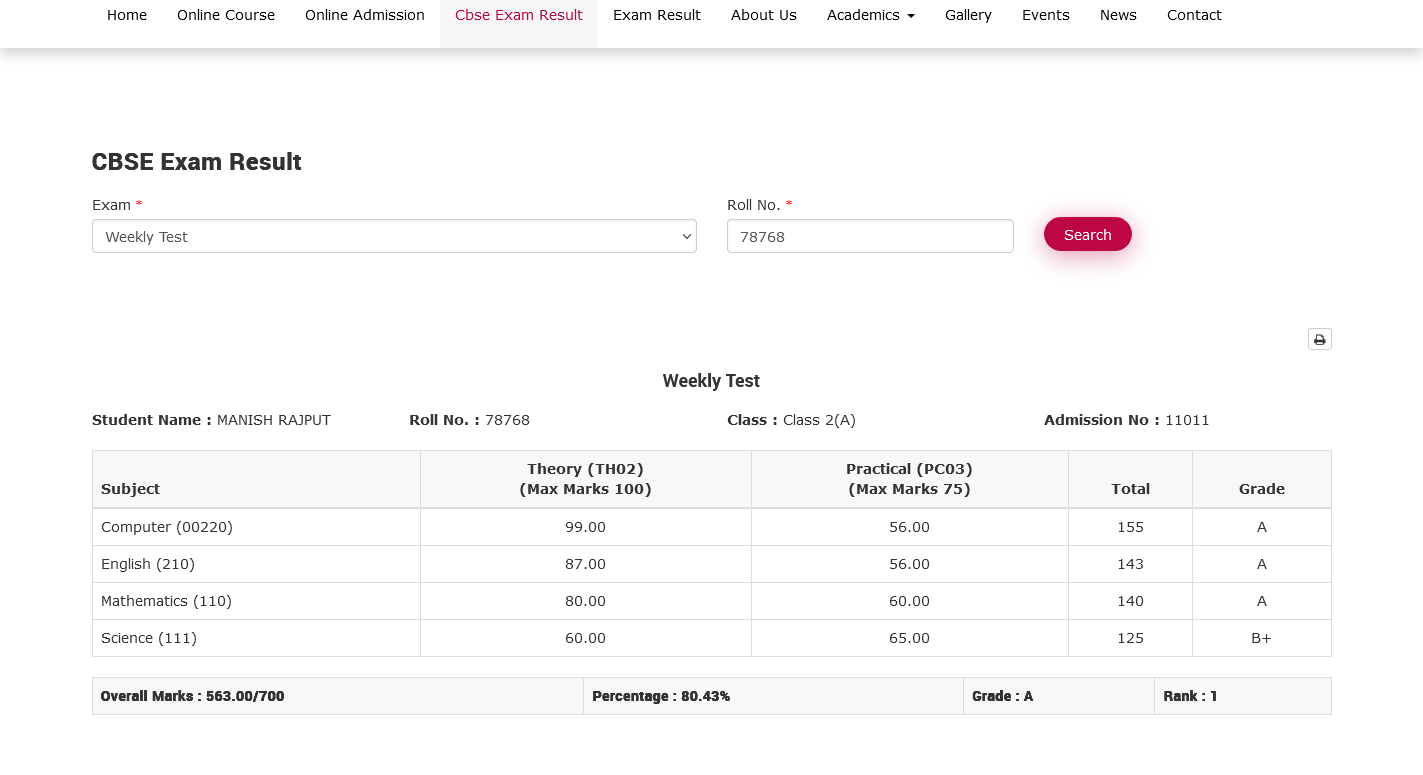Click the Theory (TH02) column header

[586, 479]
